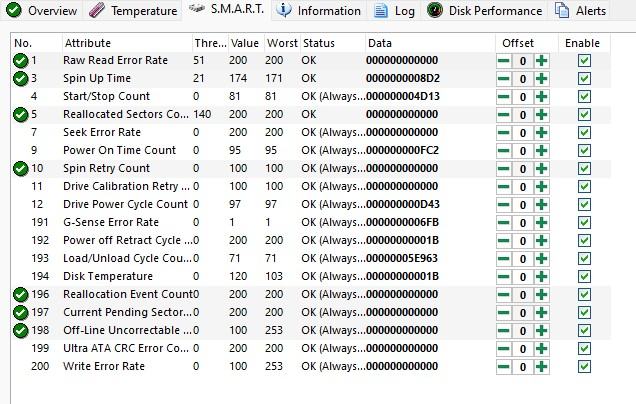Click green check icon for Reallocated Sectors Count
Screen dimensions: 636x404
pyautogui.click(x=20, y=114)
